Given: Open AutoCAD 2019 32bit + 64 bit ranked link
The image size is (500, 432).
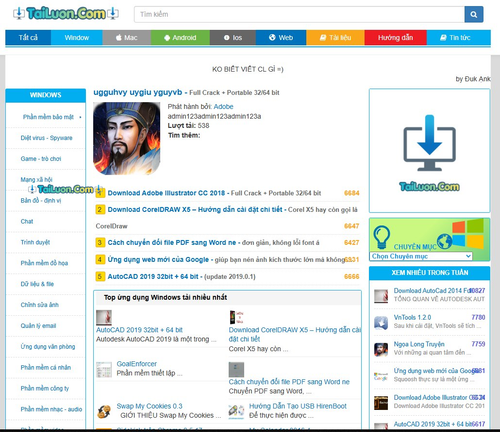Looking at the screenshot, I should [x=153, y=276].
